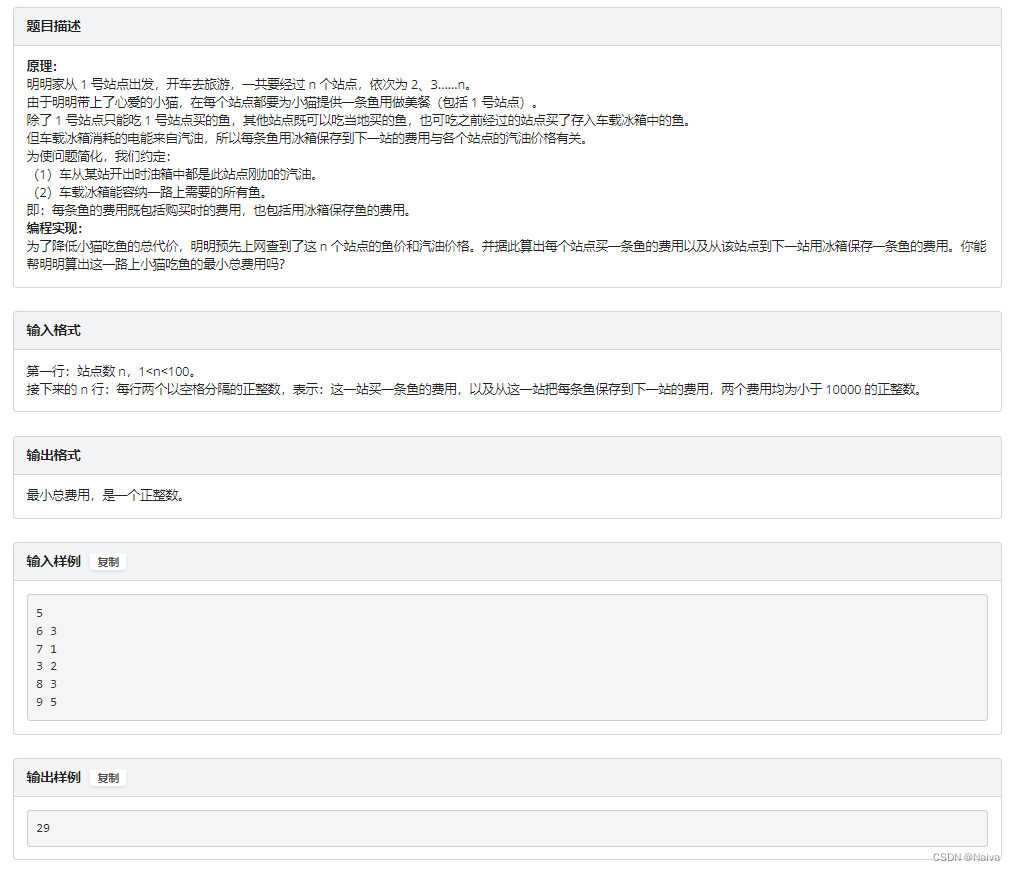Click the 输入样例 heading
This screenshot has width=1015, height=871.
point(54,562)
